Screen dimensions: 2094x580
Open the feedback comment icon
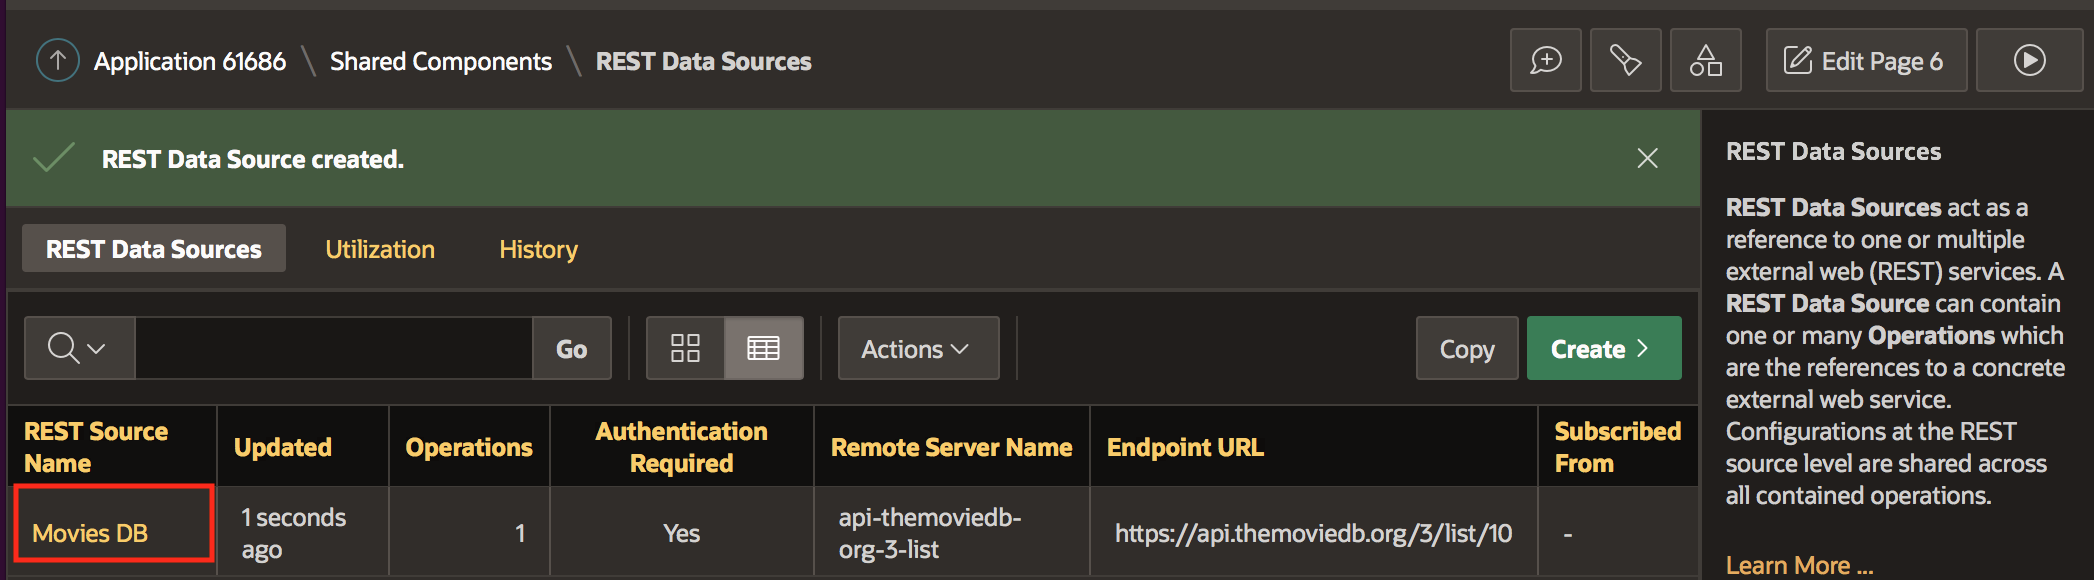(1545, 61)
